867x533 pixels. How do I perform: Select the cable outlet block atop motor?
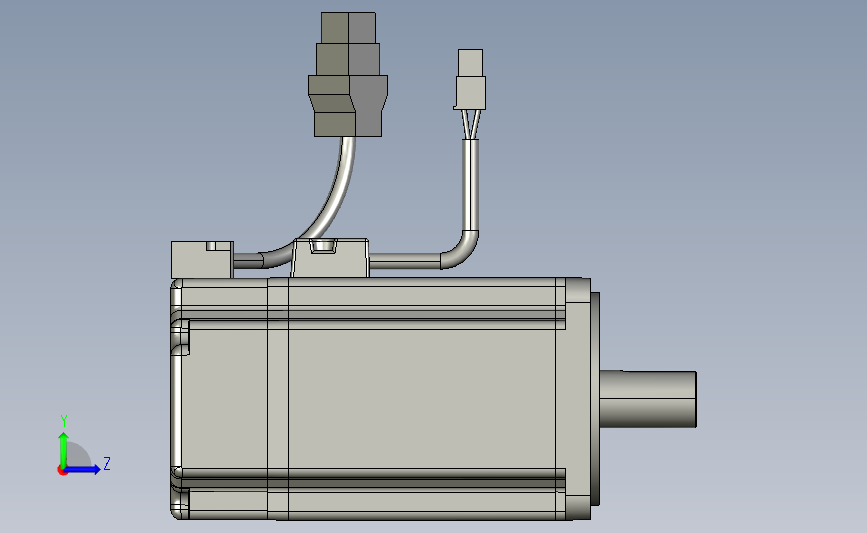click(x=330, y=258)
